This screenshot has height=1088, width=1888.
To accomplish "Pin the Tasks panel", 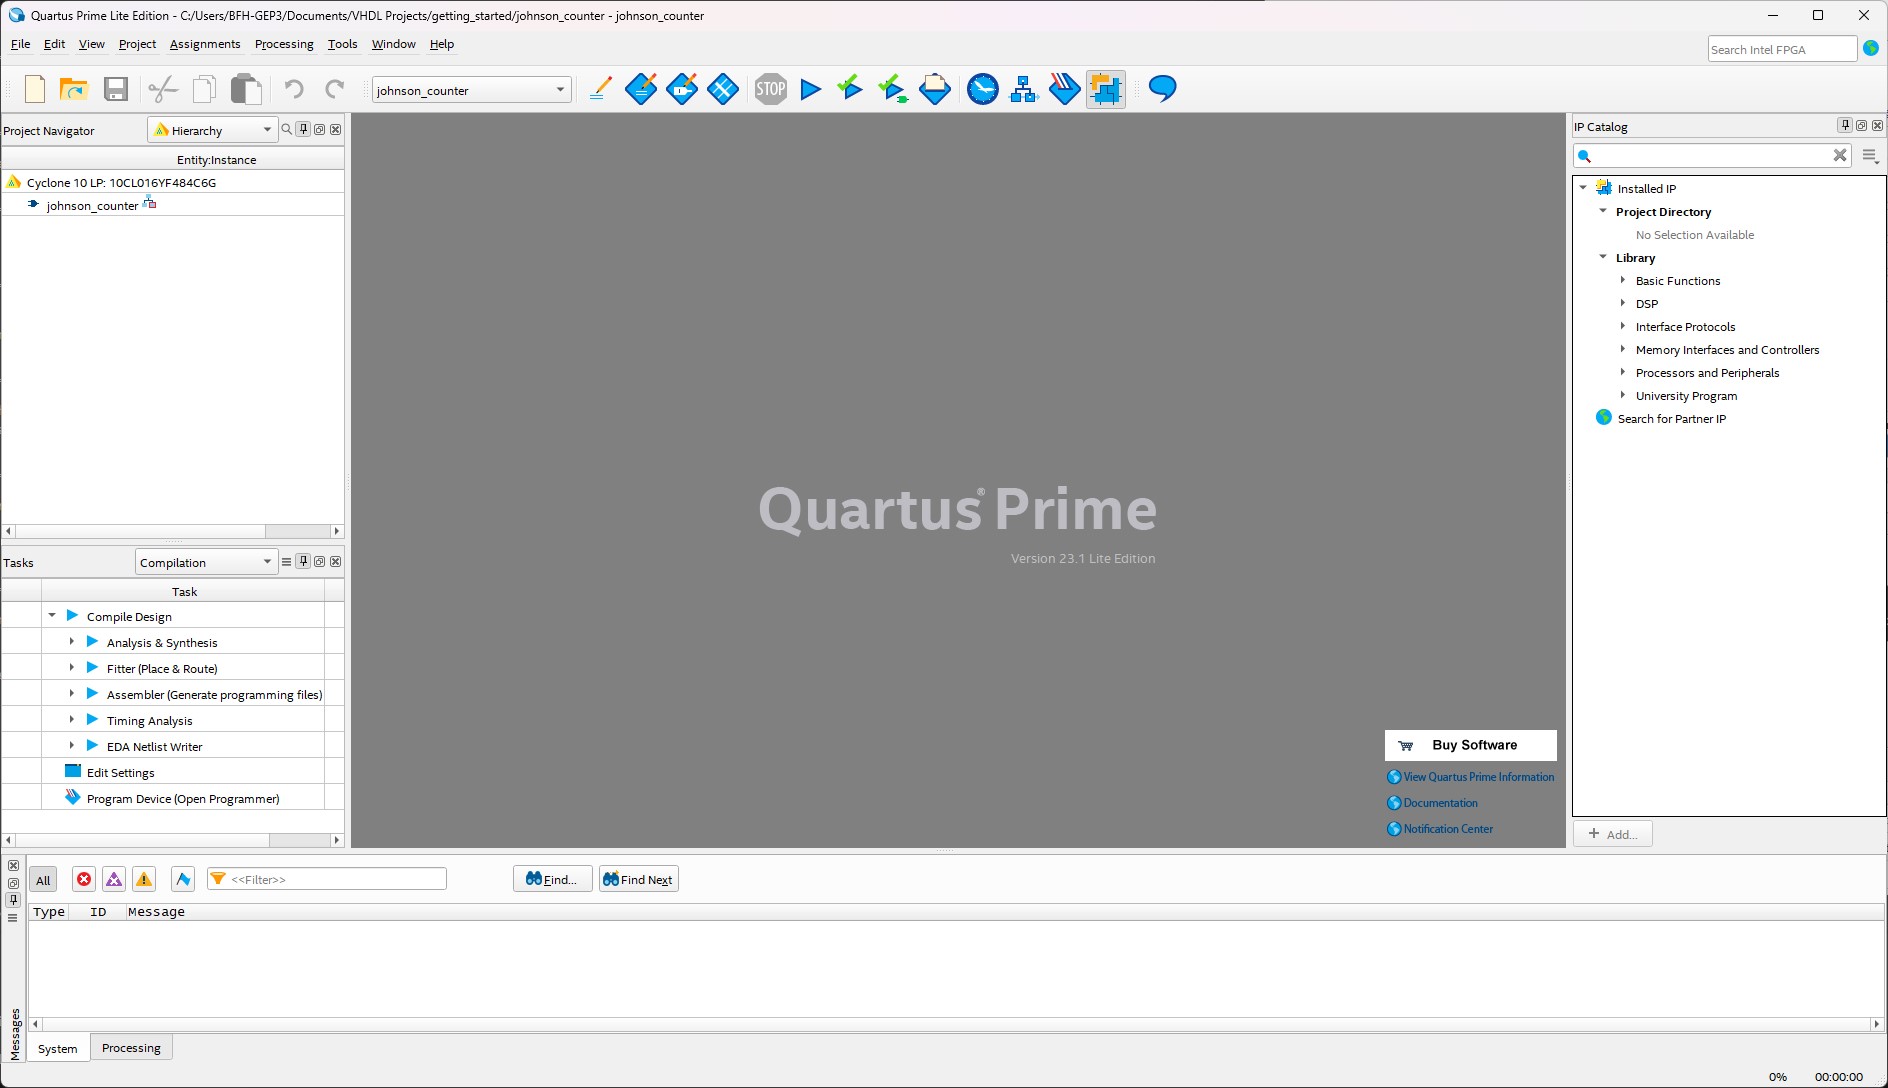I will (x=303, y=562).
